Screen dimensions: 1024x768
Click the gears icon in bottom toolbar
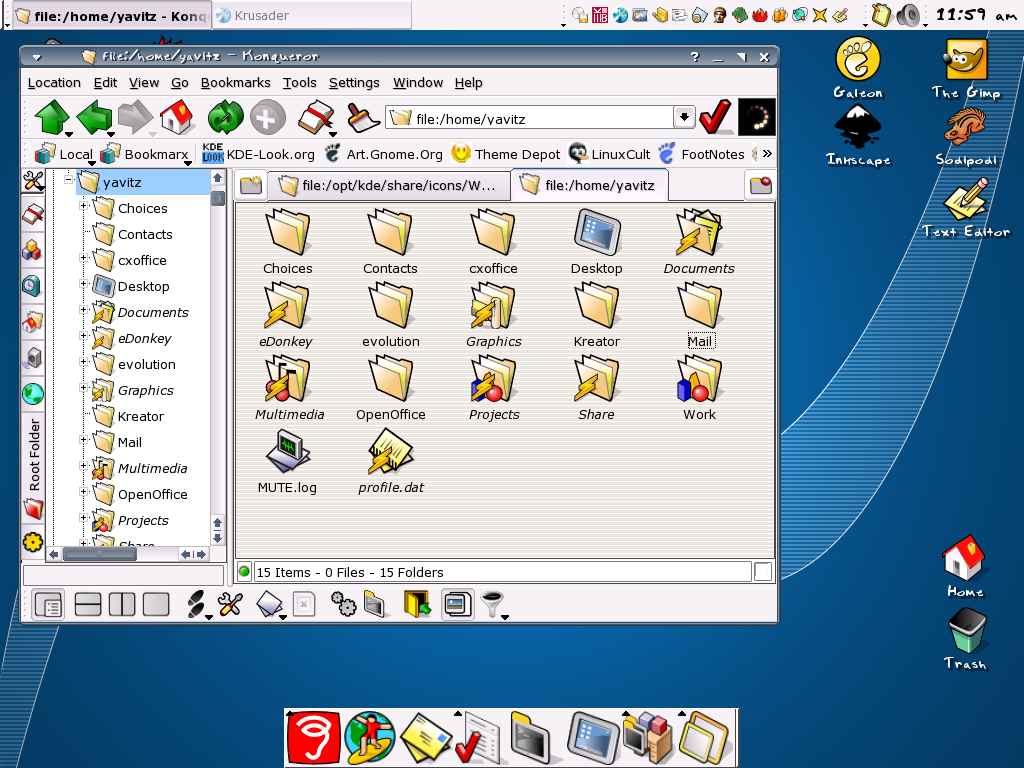pos(343,604)
